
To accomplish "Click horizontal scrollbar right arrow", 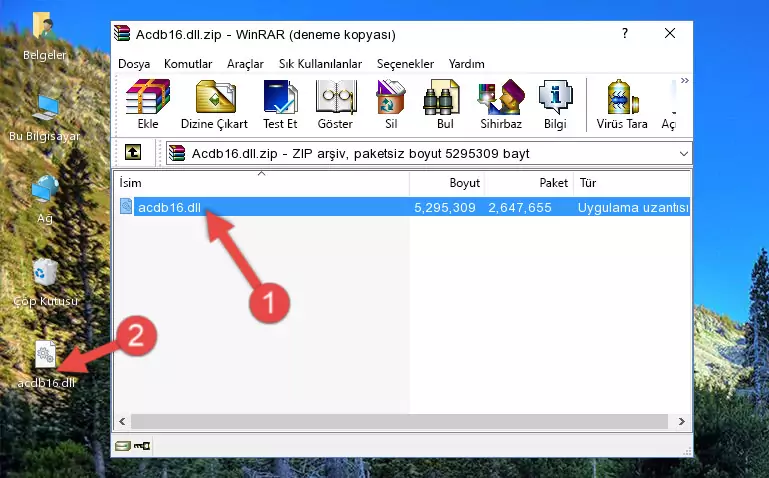I will 682,421.
